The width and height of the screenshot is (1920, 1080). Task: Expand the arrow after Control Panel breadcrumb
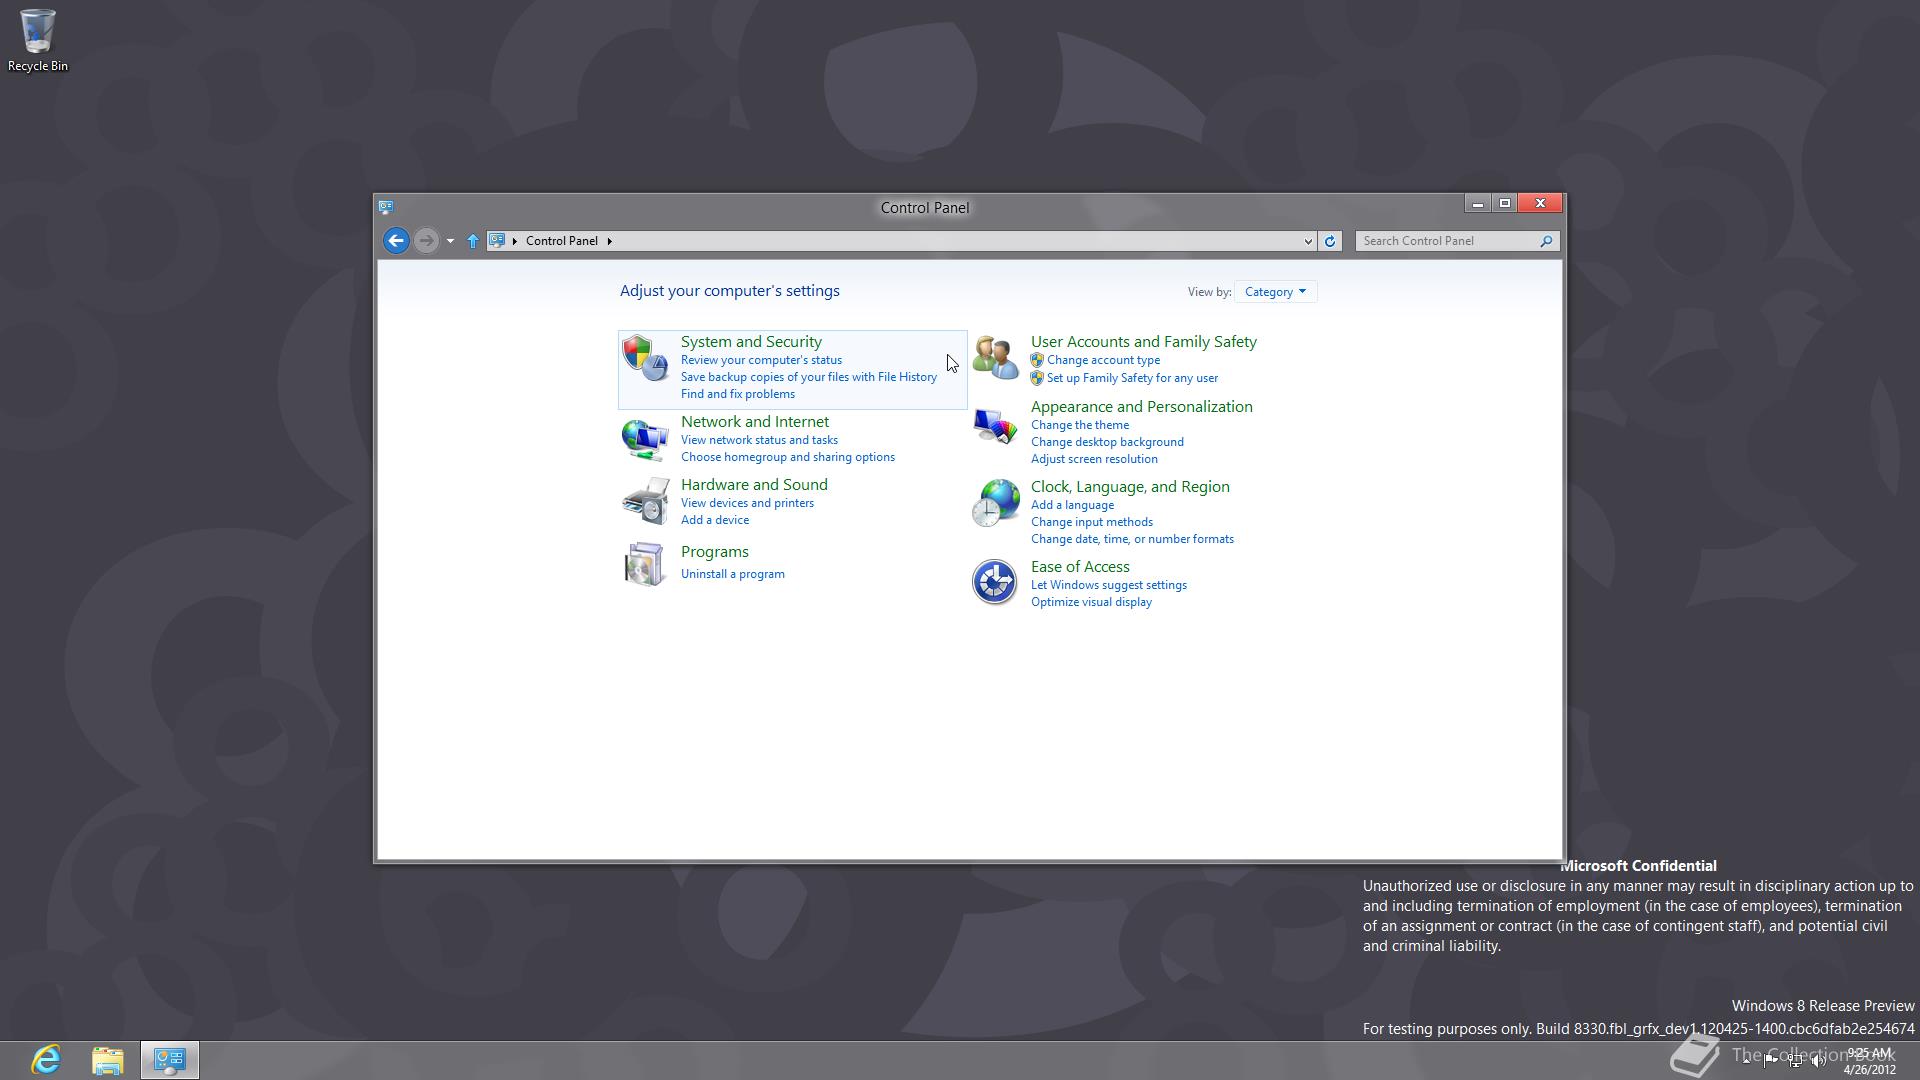click(x=609, y=241)
